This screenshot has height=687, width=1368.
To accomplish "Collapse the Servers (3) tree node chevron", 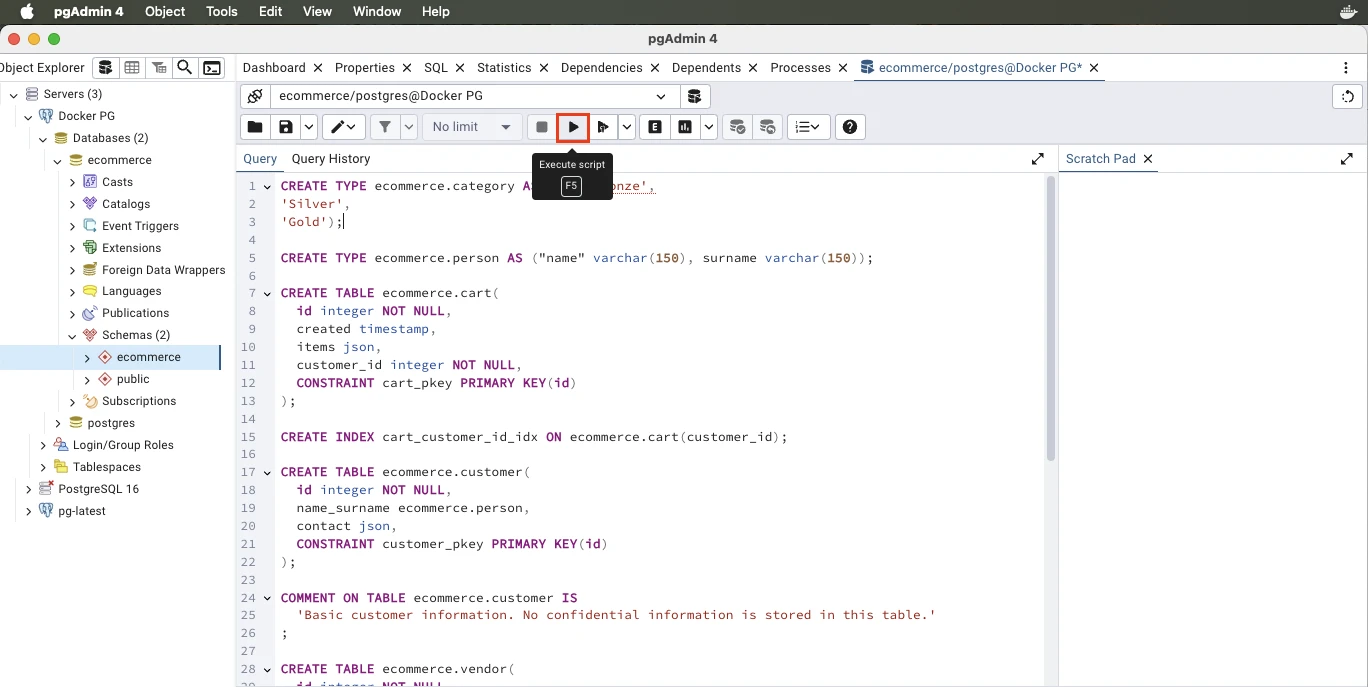I will coord(14,94).
